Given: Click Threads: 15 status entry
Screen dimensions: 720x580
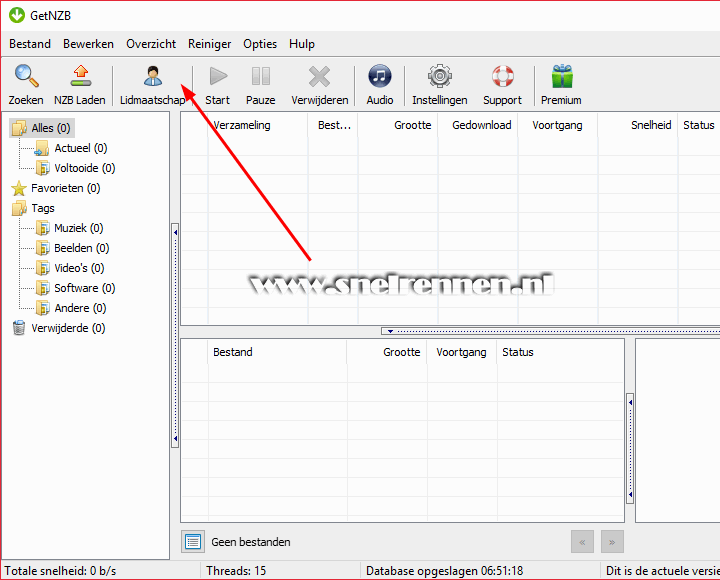Looking at the screenshot, I should (x=236, y=571).
